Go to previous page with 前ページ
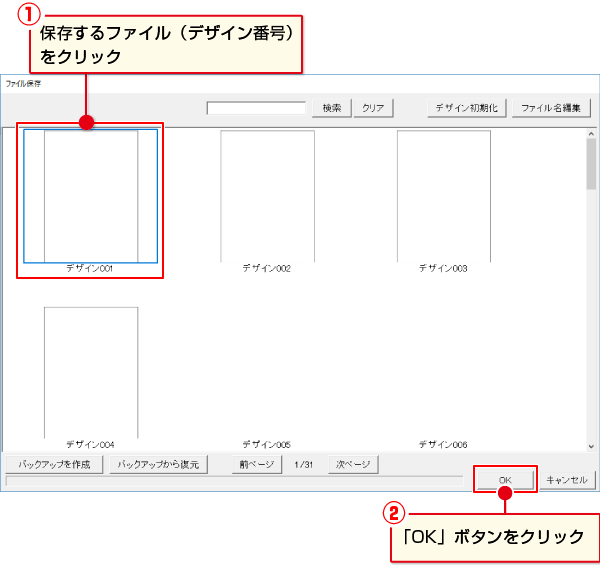This screenshot has width=600, height=565. (x=257, y=464)
